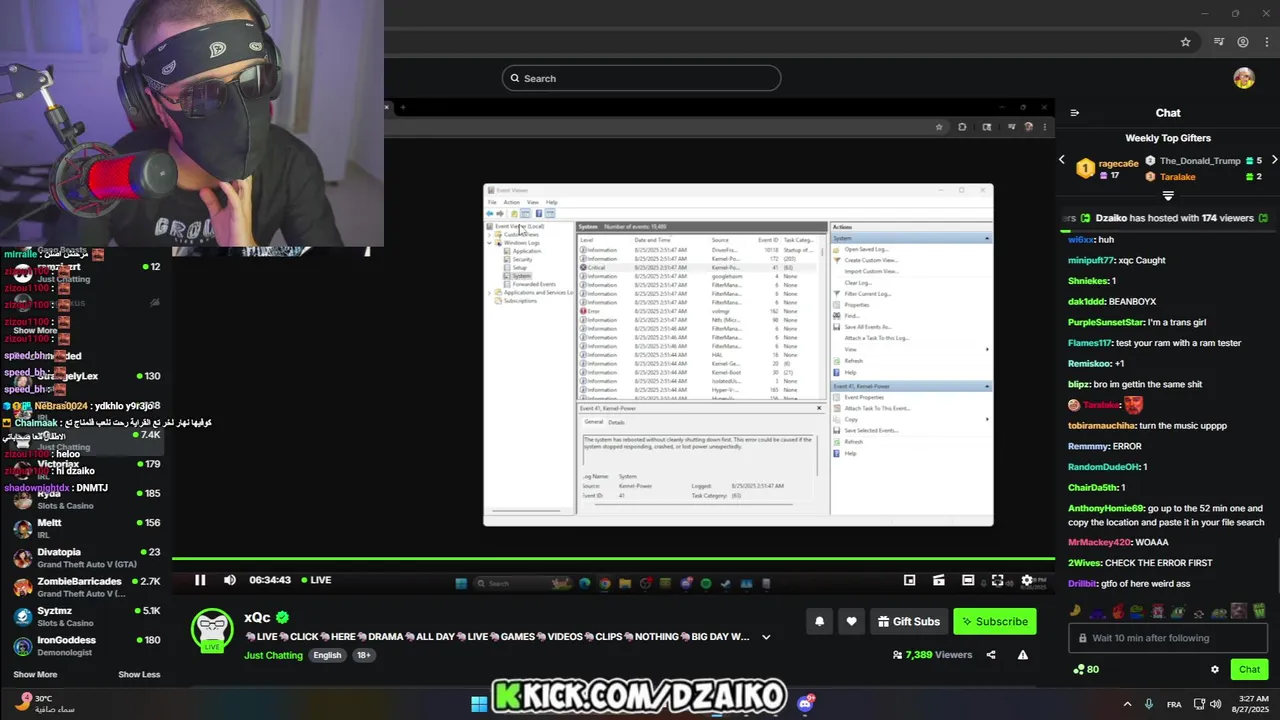
Task: Open browser profile icon
Action: click(1243, 42)
